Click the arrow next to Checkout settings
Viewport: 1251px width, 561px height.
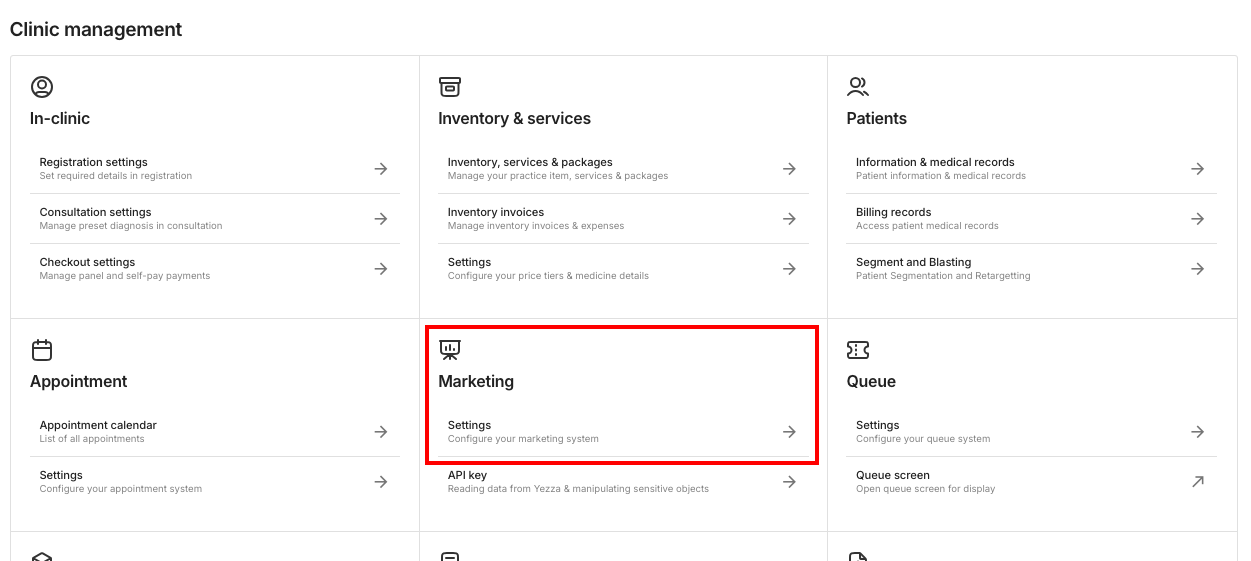tap(381, 269)
